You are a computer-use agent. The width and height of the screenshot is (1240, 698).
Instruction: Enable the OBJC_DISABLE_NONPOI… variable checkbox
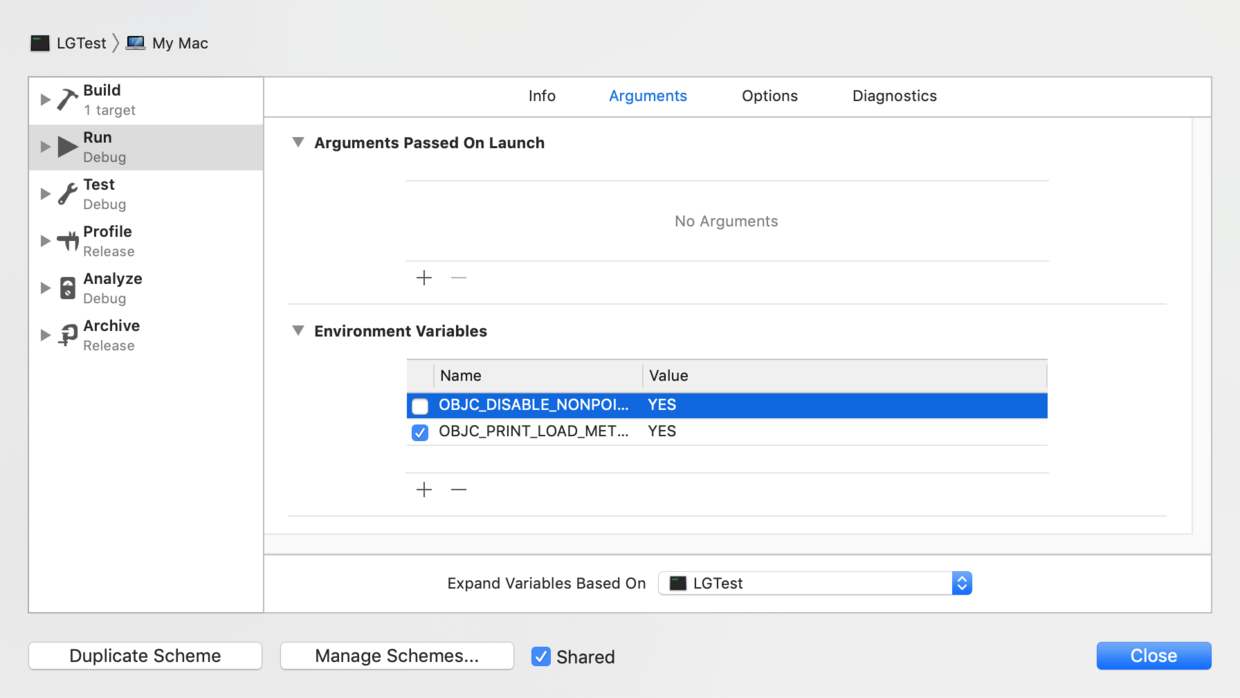[420, 405]
